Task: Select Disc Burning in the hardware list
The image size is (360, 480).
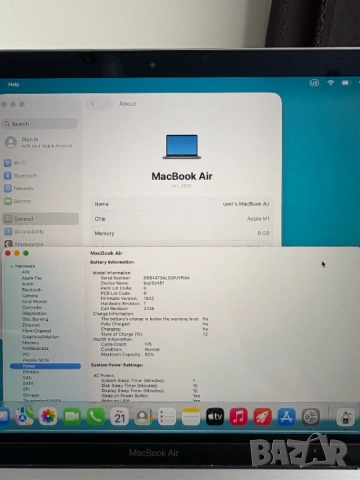Action: (x=35, y=319)
